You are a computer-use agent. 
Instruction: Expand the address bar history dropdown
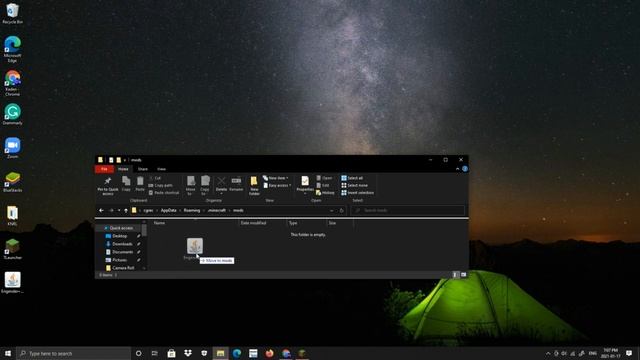click(x=331, y=211)
